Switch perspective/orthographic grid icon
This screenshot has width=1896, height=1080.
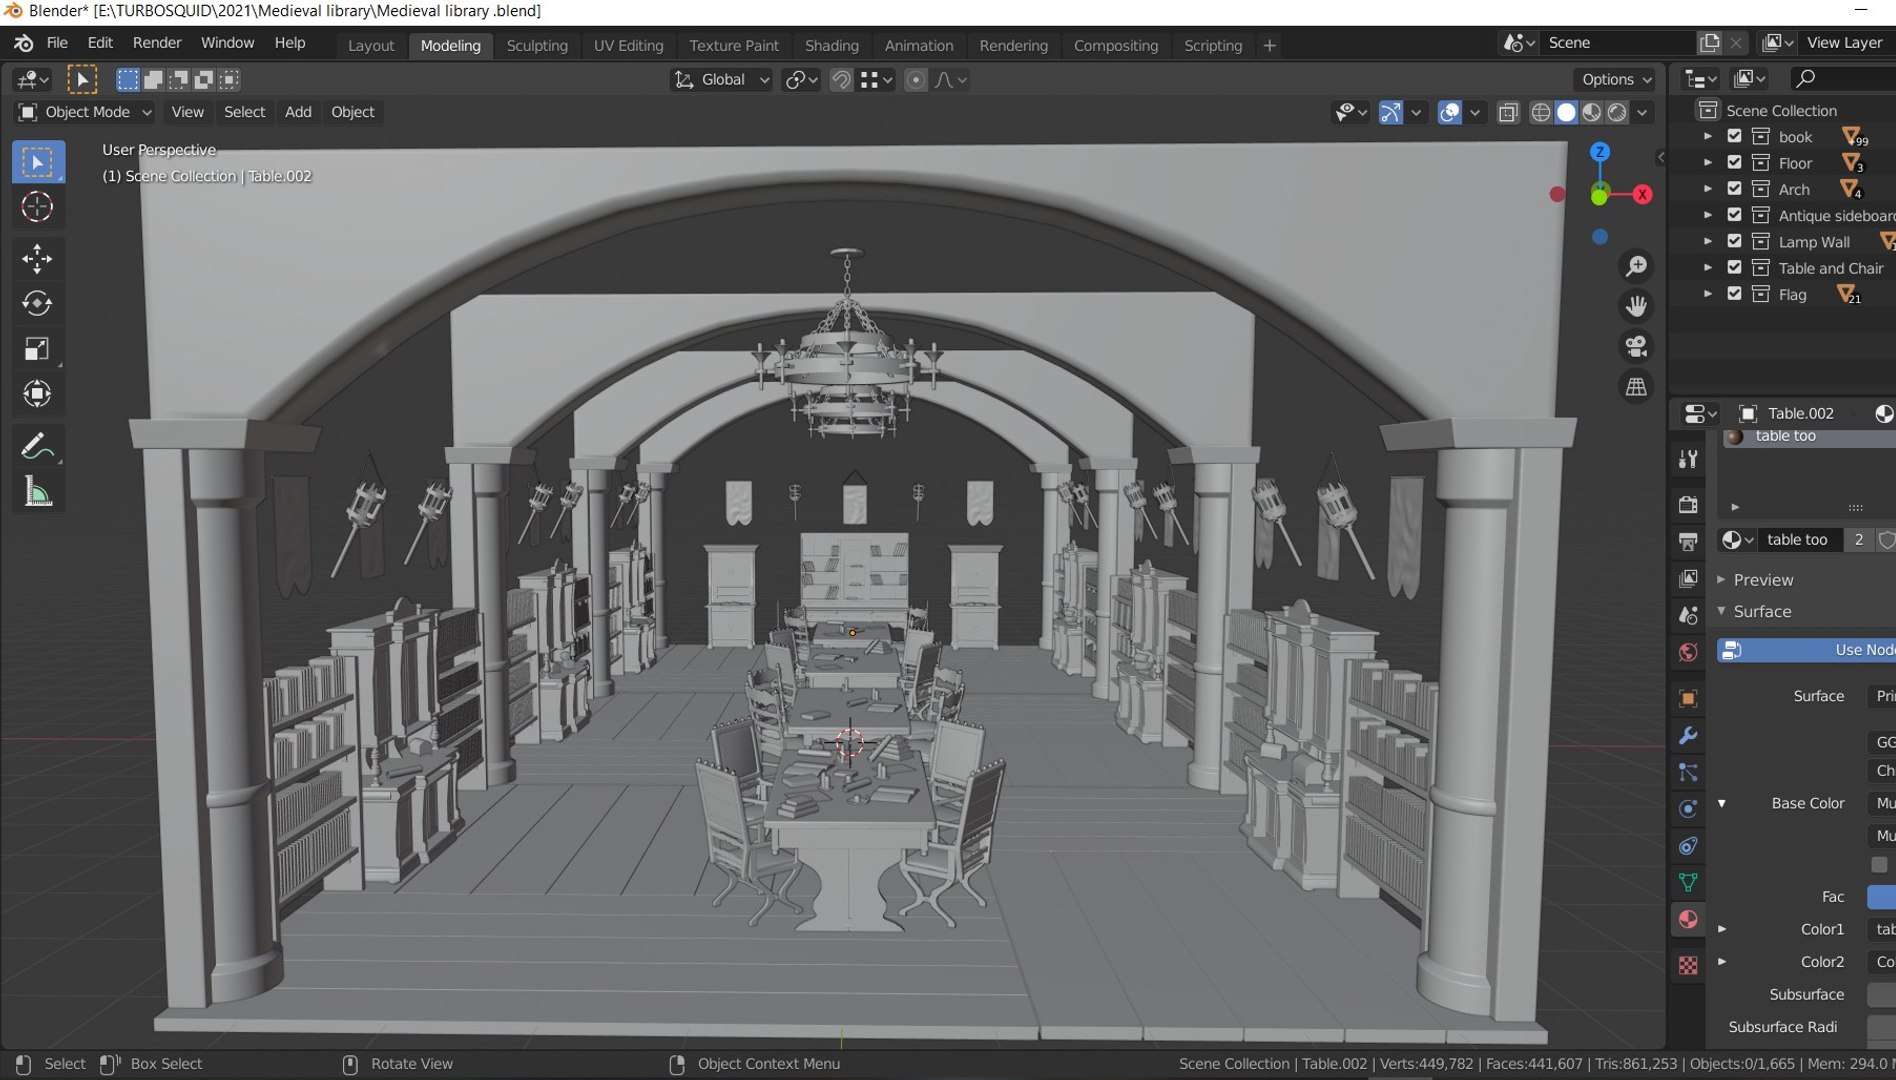click(x=1636, y=386)
